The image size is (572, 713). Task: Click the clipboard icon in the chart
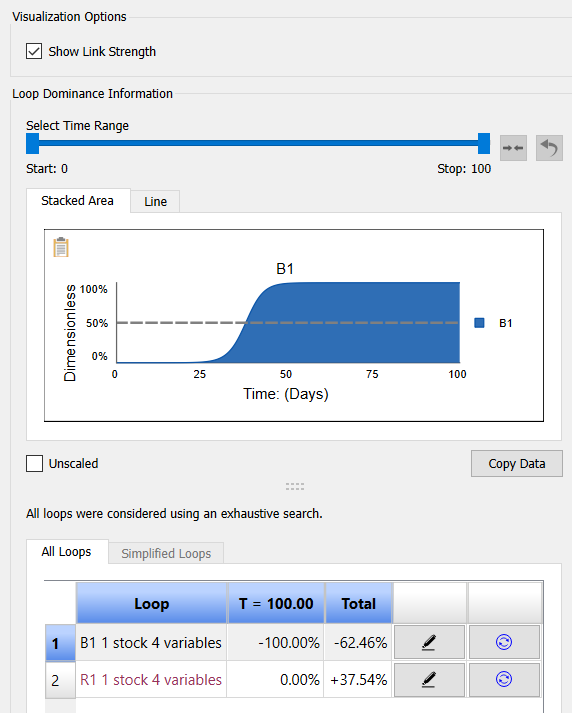click(61, 247)
